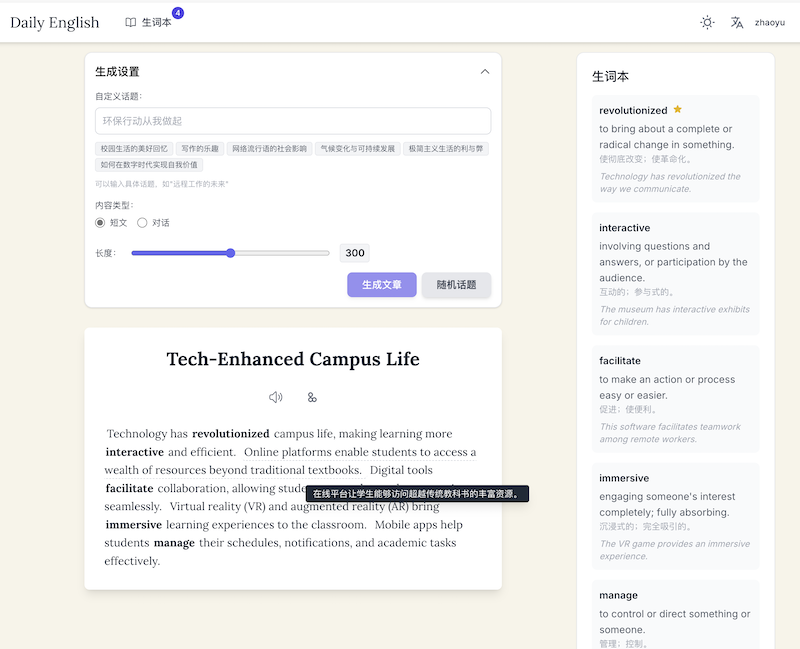Click the custom topic input field

pyautogui.click(x=293, y=121)
